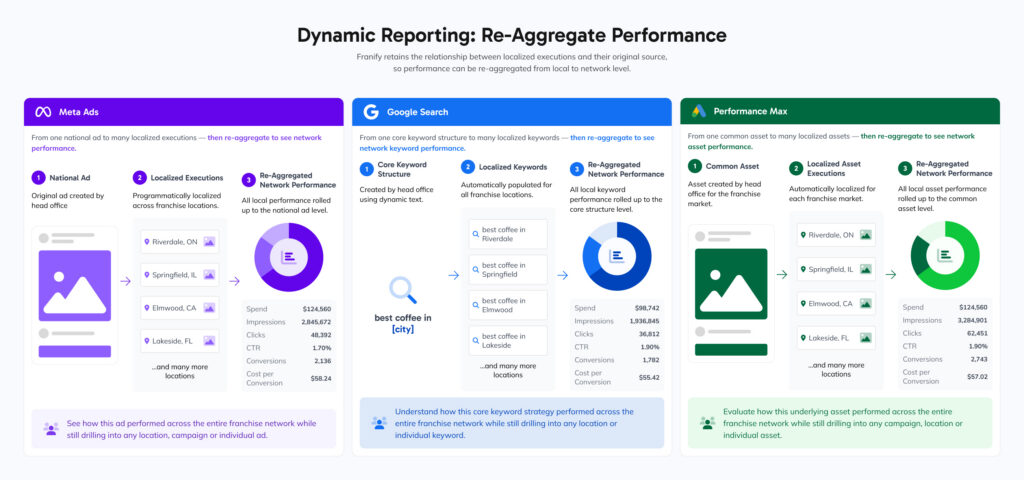The width and height of the screenshot is (1024, 480).
Task: Click the location pin for Riverdale, ON in the green panel
Action: (x=803, y=235)
